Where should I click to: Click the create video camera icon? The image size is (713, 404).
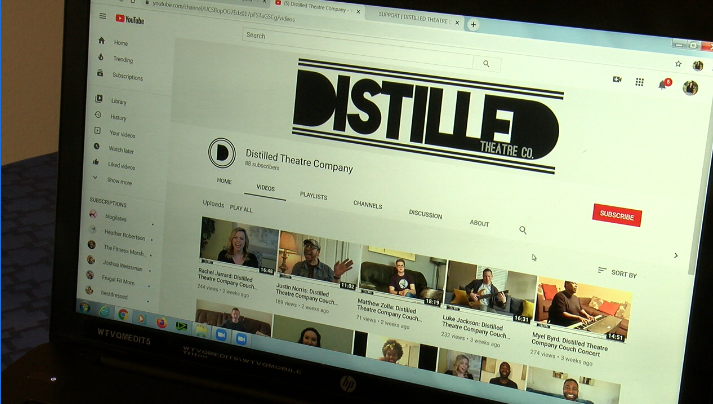coord(617,79)
